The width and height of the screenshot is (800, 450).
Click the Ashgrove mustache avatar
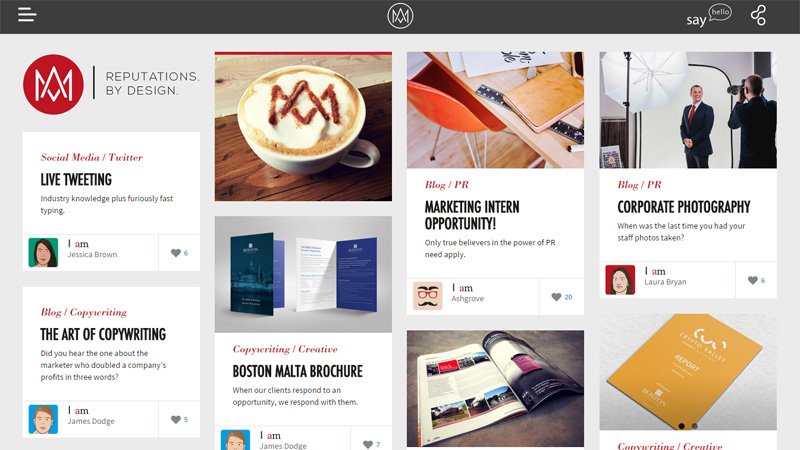[428, 296]
